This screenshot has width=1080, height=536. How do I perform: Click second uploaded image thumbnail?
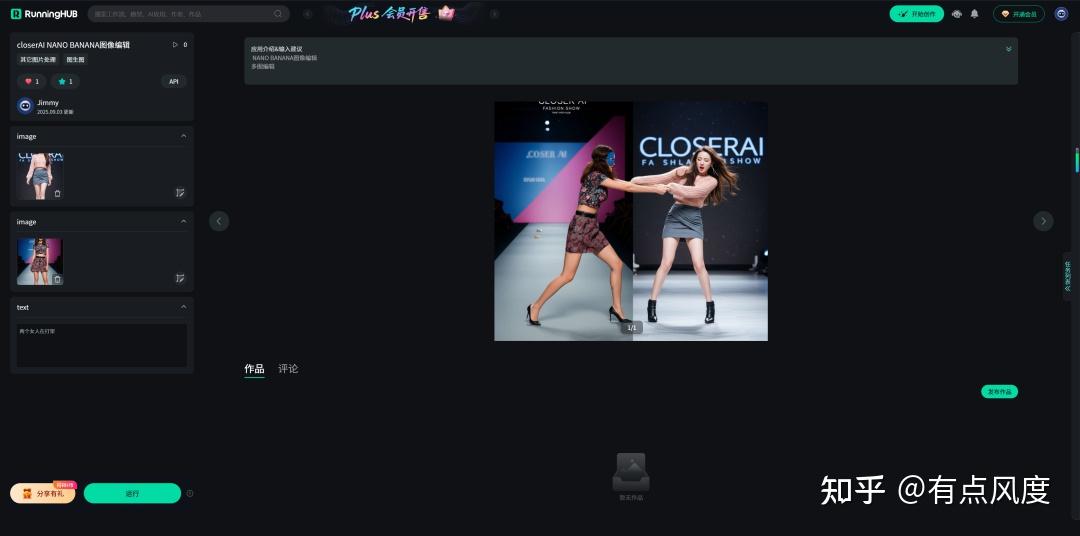point(40,261)
